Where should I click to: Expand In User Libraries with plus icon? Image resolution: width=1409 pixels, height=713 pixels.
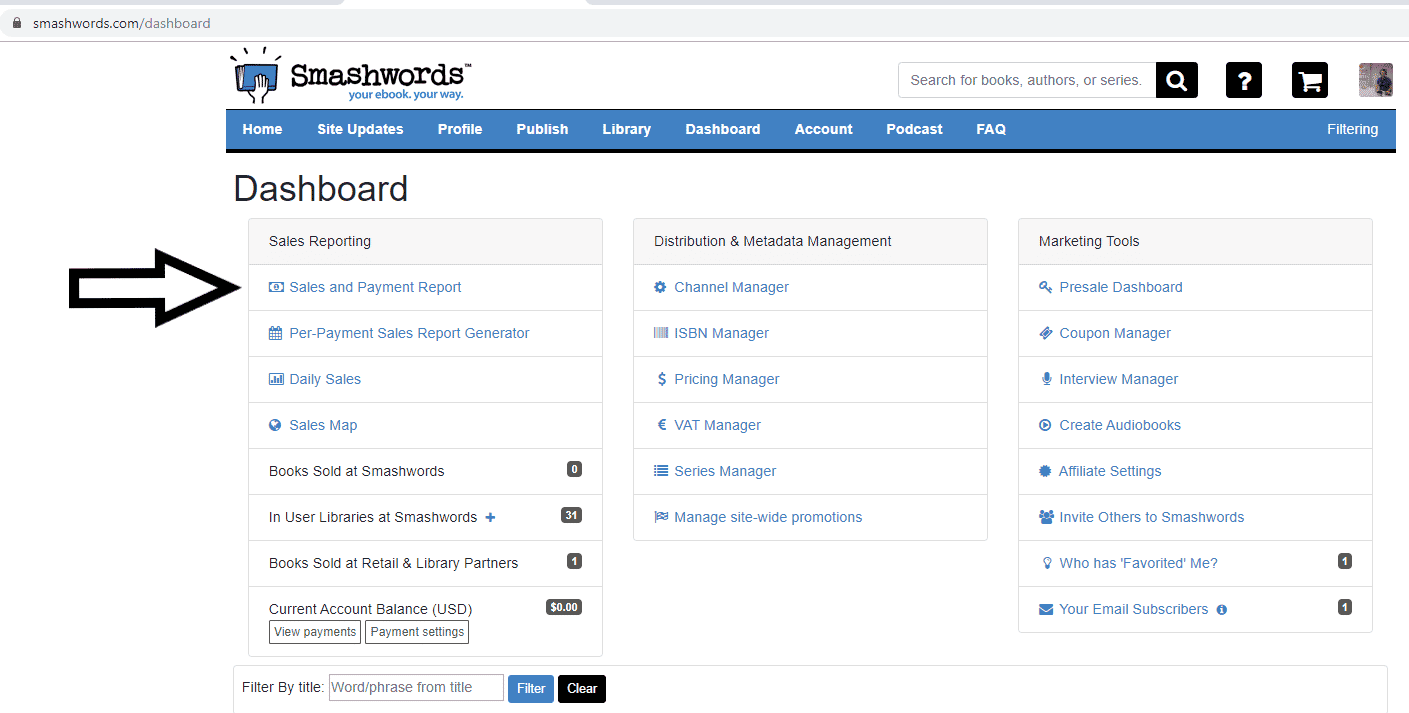[x=490, y=517]
